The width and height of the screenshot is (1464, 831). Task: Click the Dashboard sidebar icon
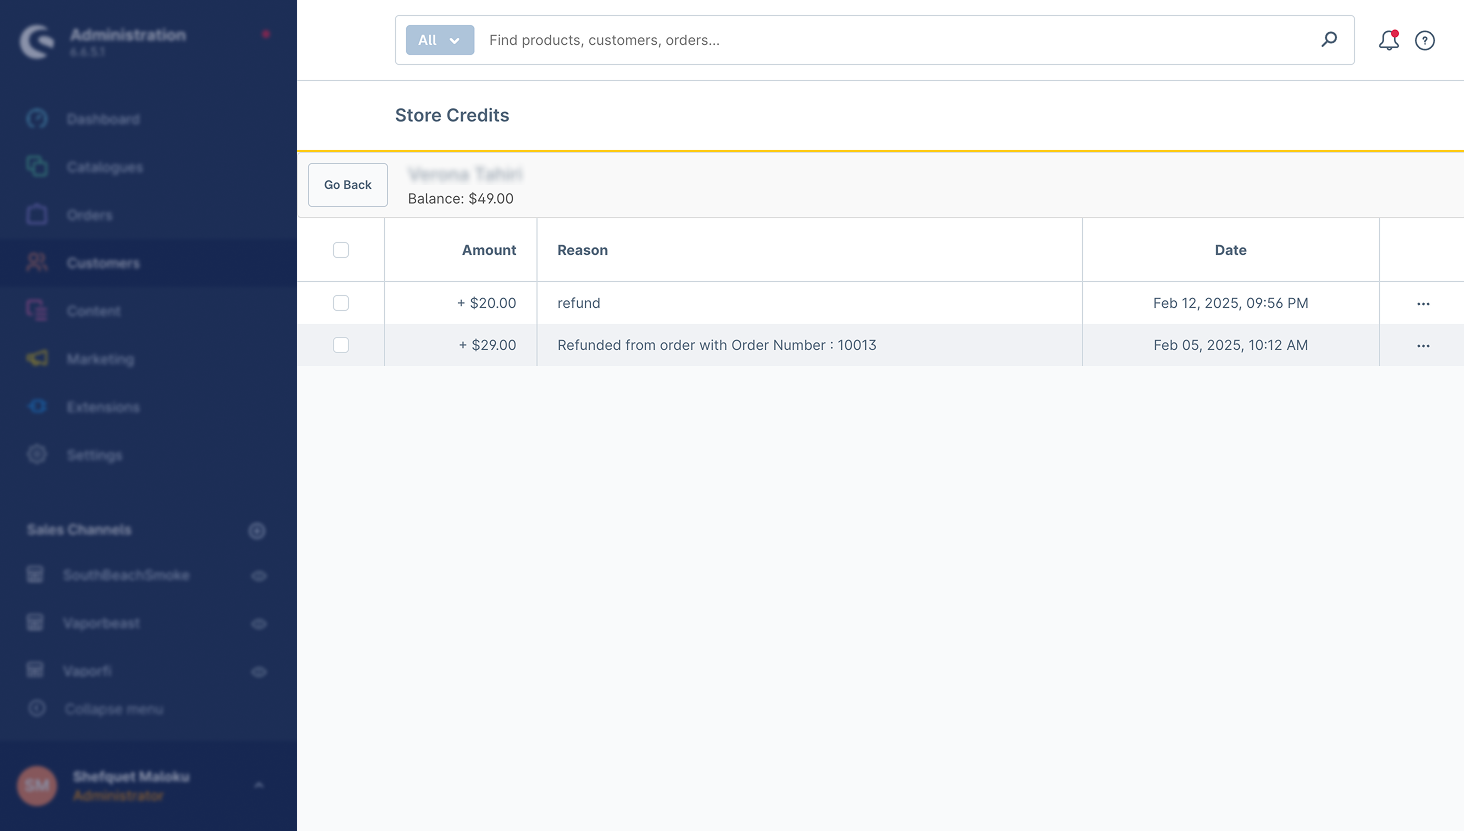[x=37, y=119]
